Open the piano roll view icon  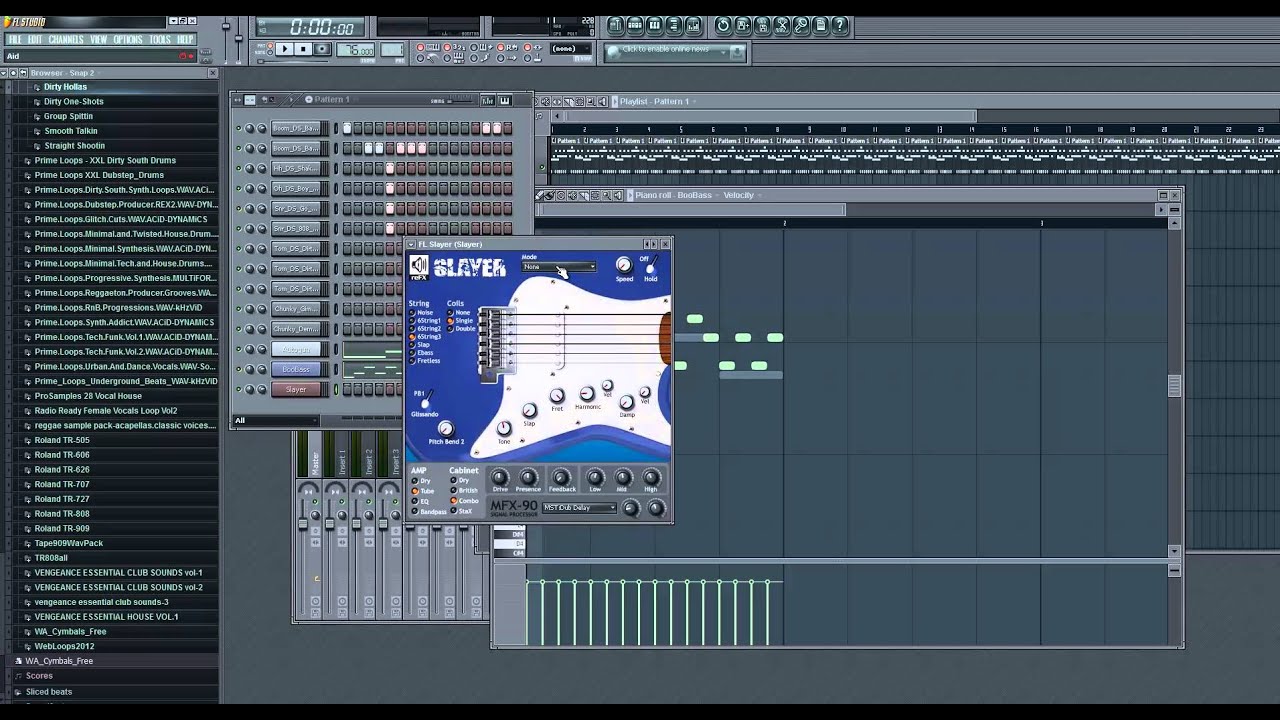pyautogui.click(x=655, y=25)
